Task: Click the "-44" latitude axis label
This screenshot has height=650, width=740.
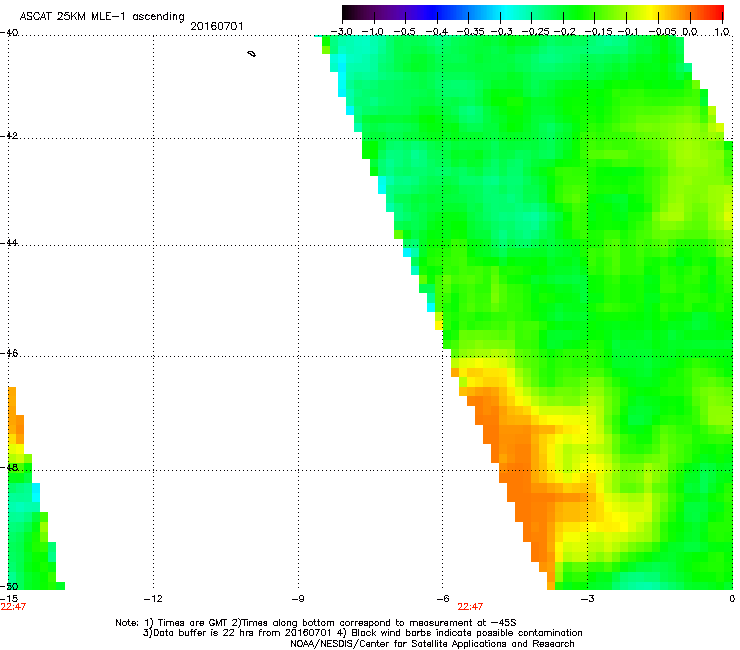Action: coord(9,243)
